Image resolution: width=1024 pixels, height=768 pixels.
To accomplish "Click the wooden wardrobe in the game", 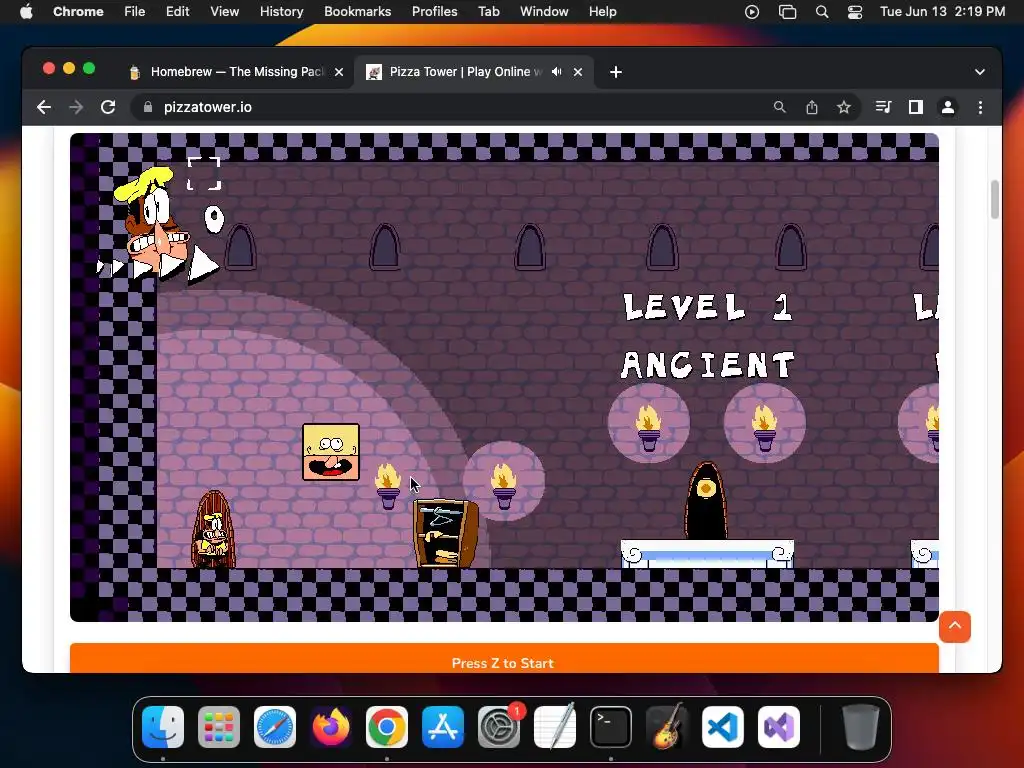I will pos(446,533).
